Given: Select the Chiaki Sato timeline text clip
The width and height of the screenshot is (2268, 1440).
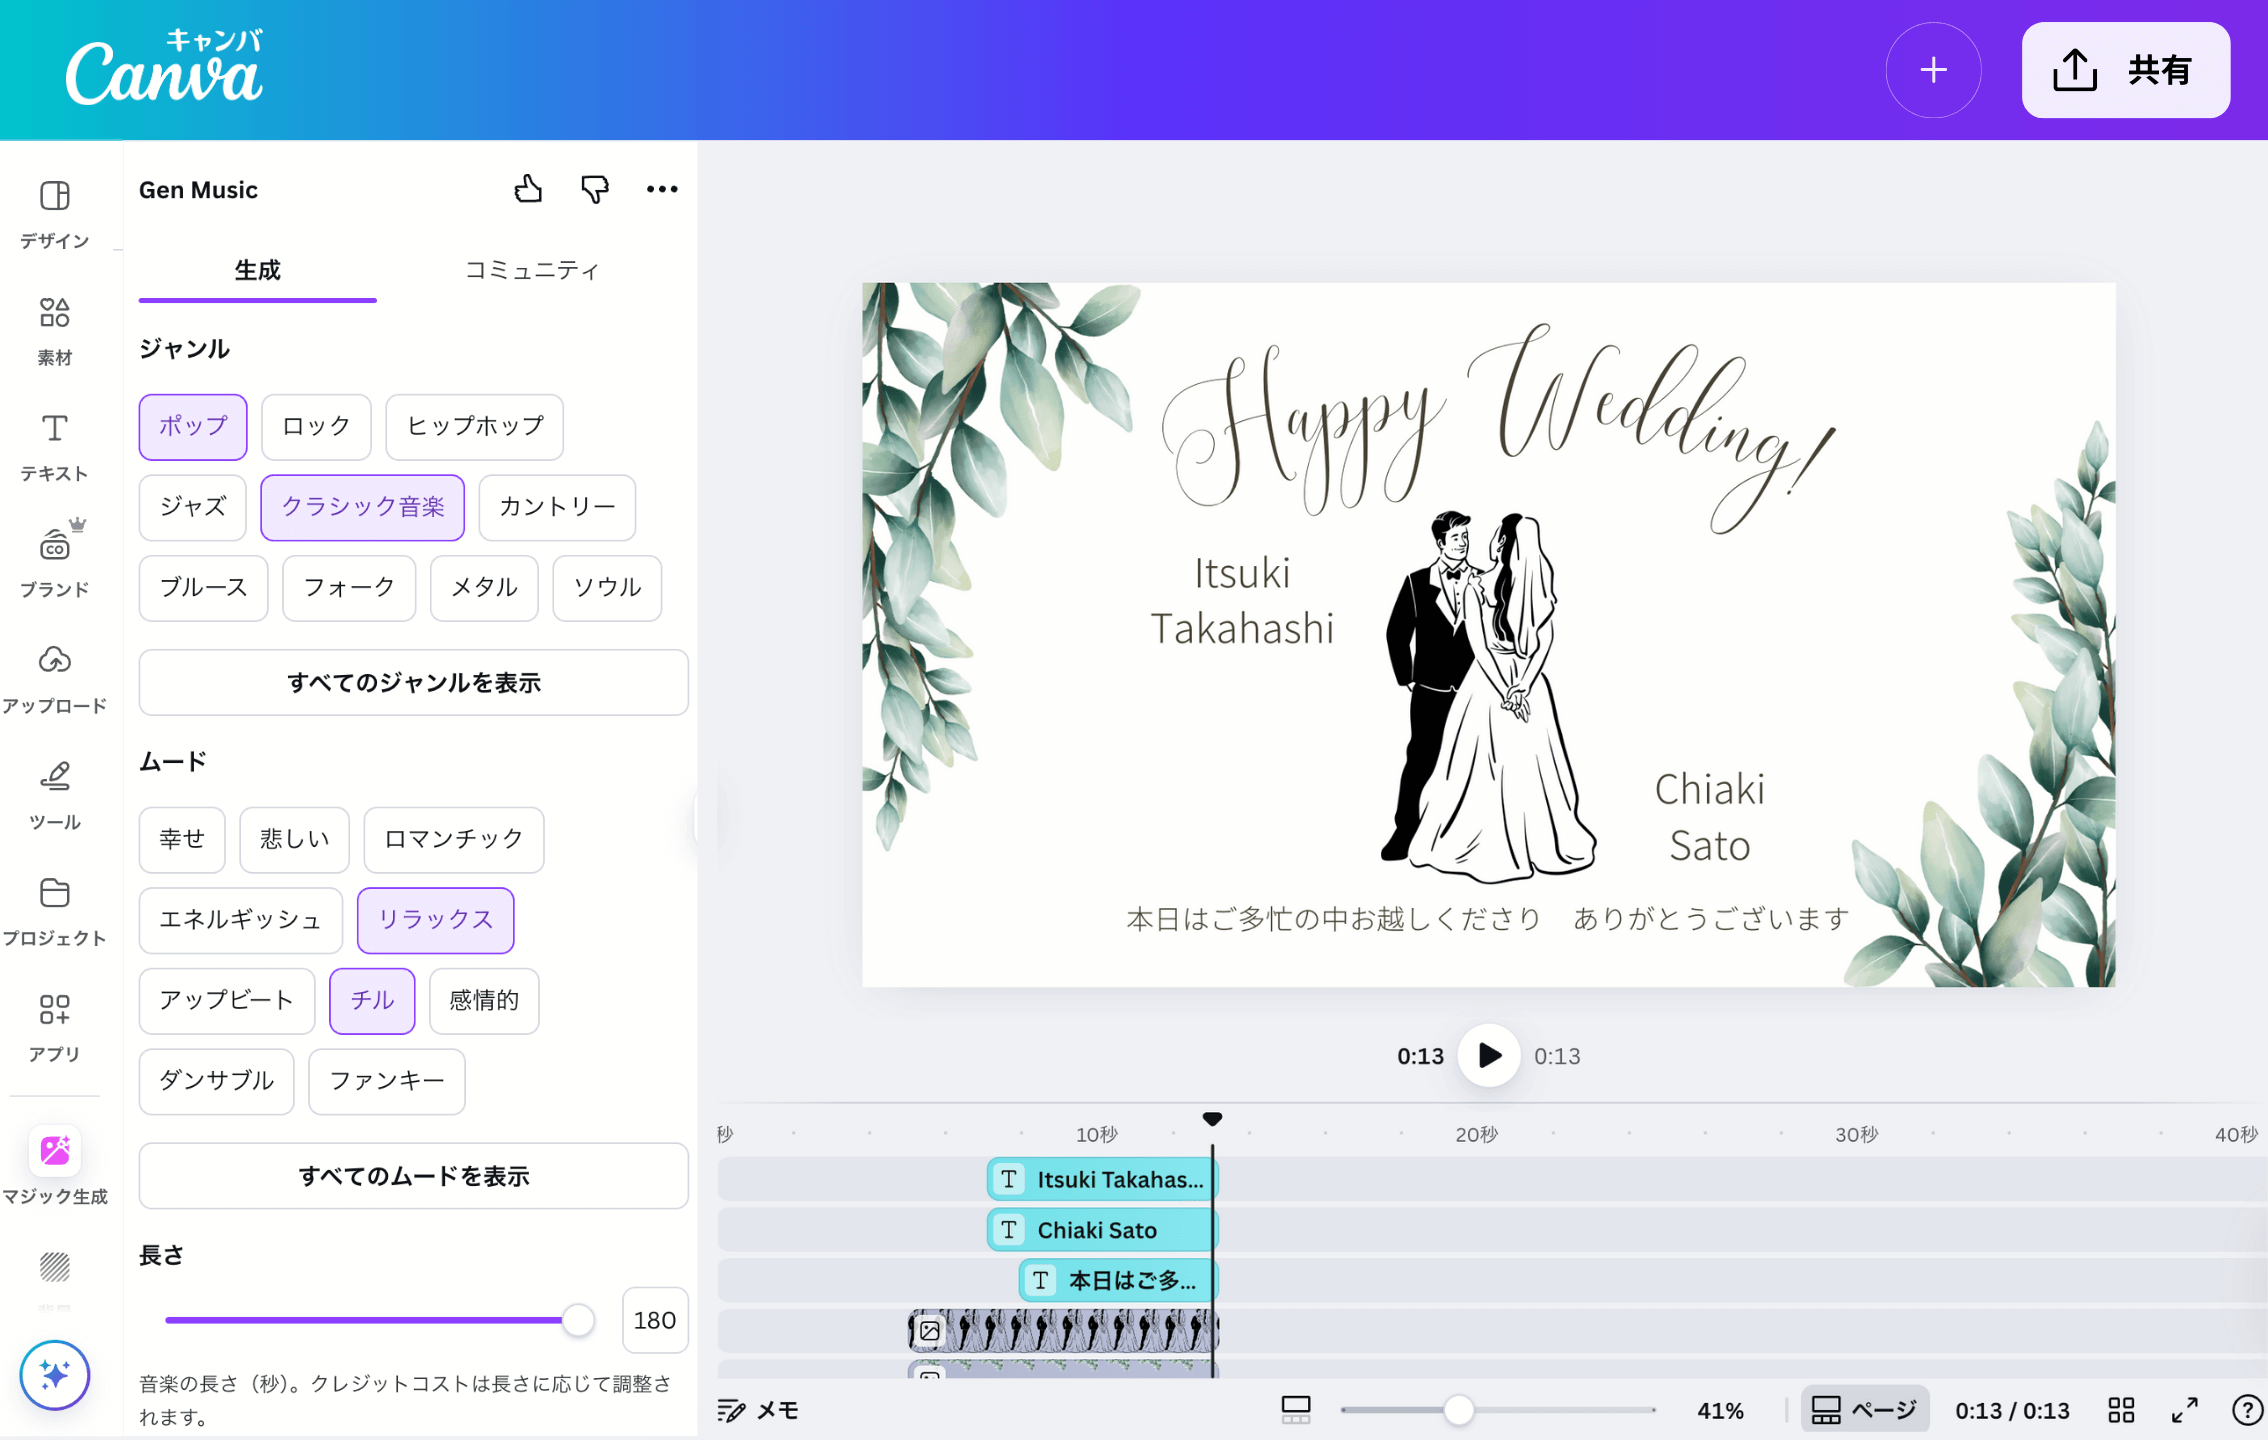Looking at the screenshot, I should 1102,1230.
